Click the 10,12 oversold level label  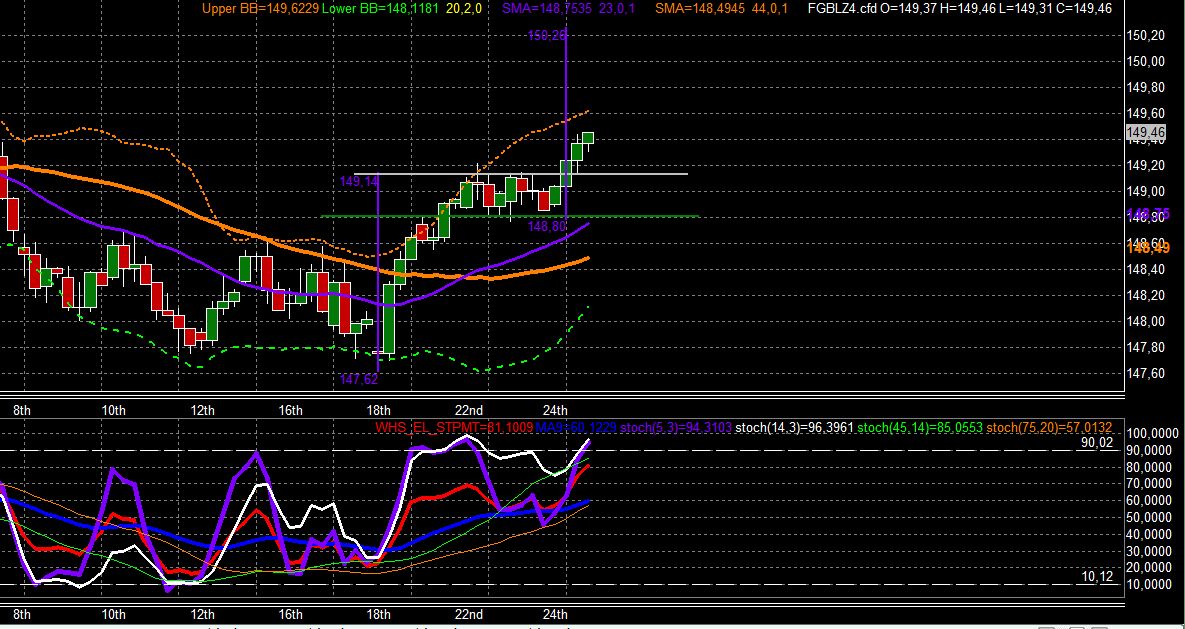1097,577
